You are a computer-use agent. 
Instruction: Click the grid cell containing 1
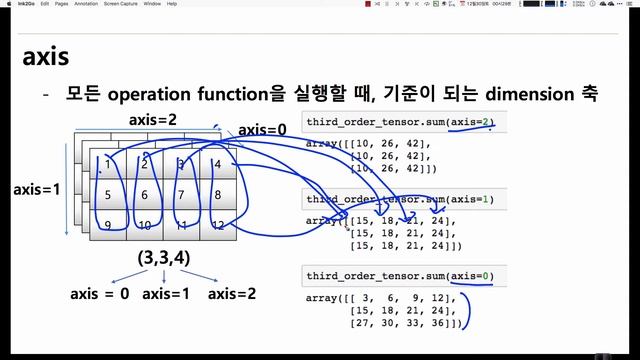click(x=108, y=164)
